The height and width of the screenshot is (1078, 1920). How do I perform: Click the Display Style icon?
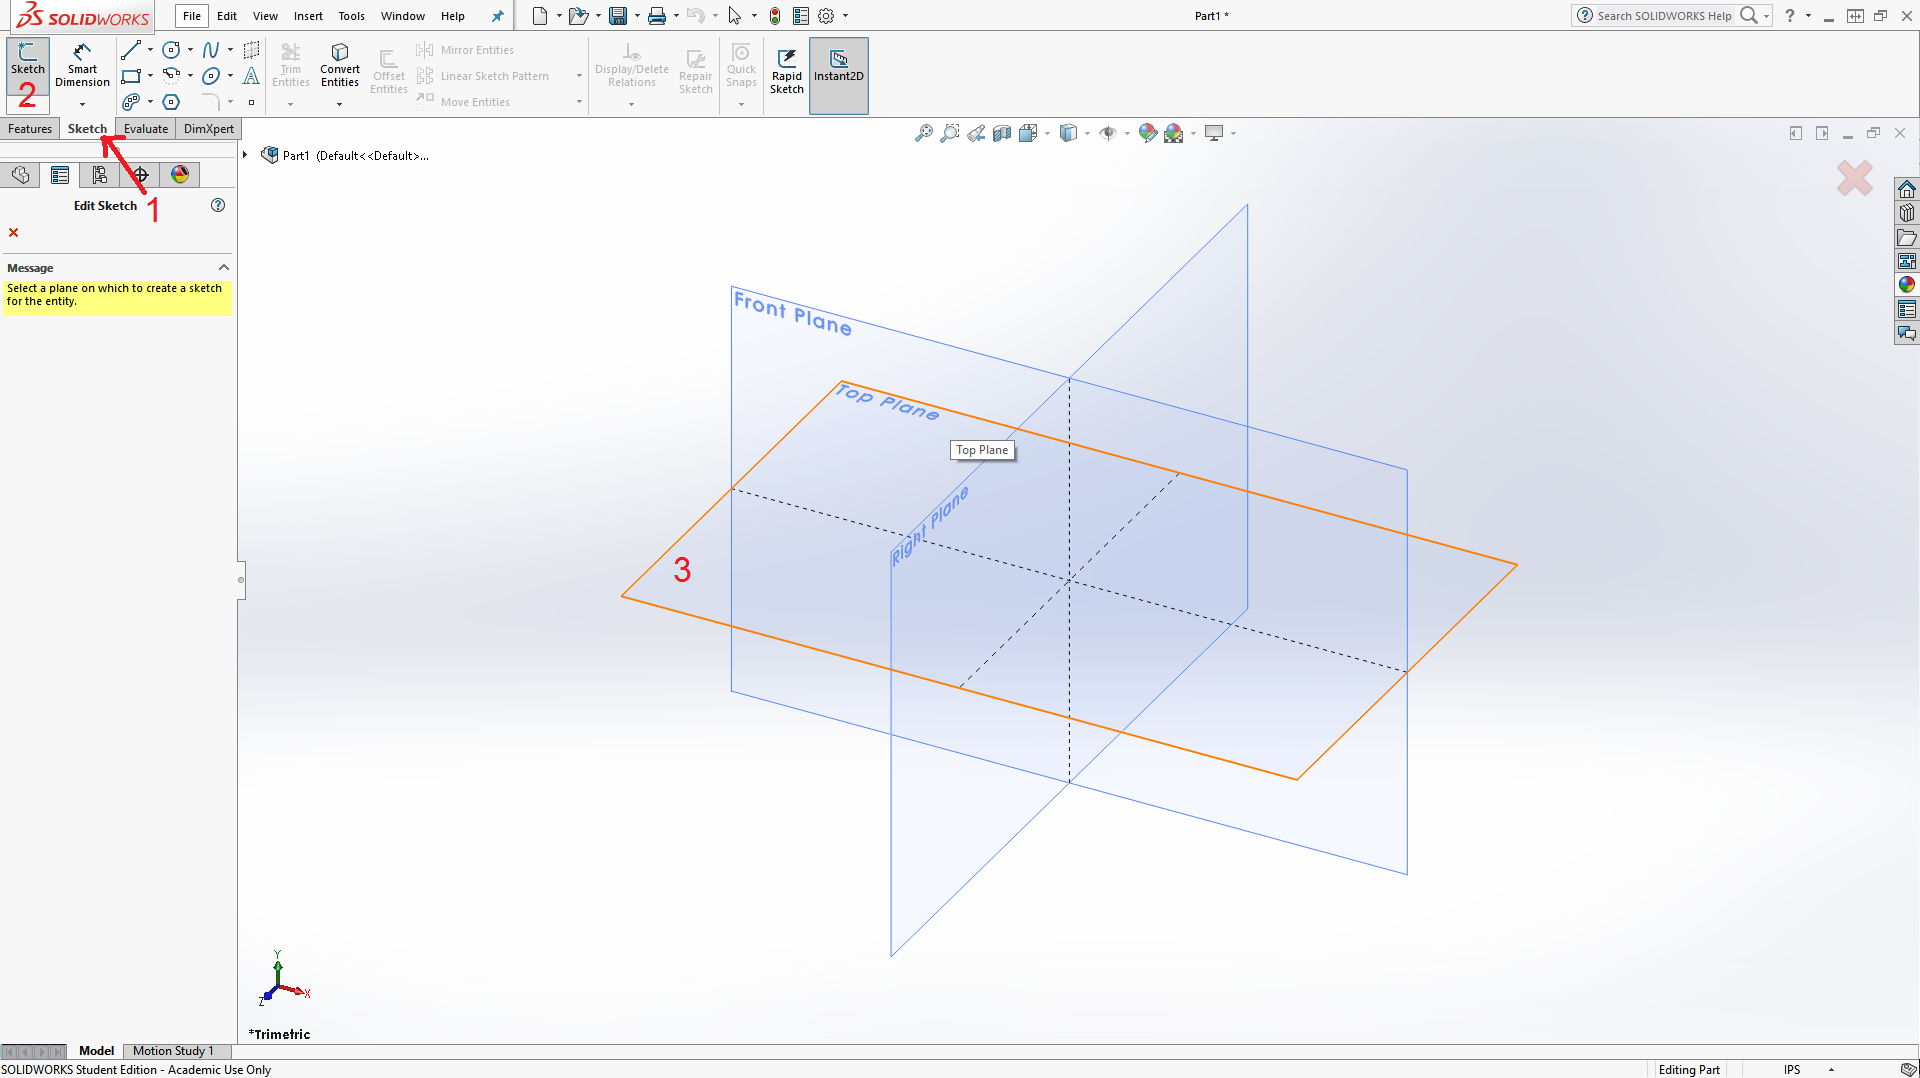[1068, 133]
